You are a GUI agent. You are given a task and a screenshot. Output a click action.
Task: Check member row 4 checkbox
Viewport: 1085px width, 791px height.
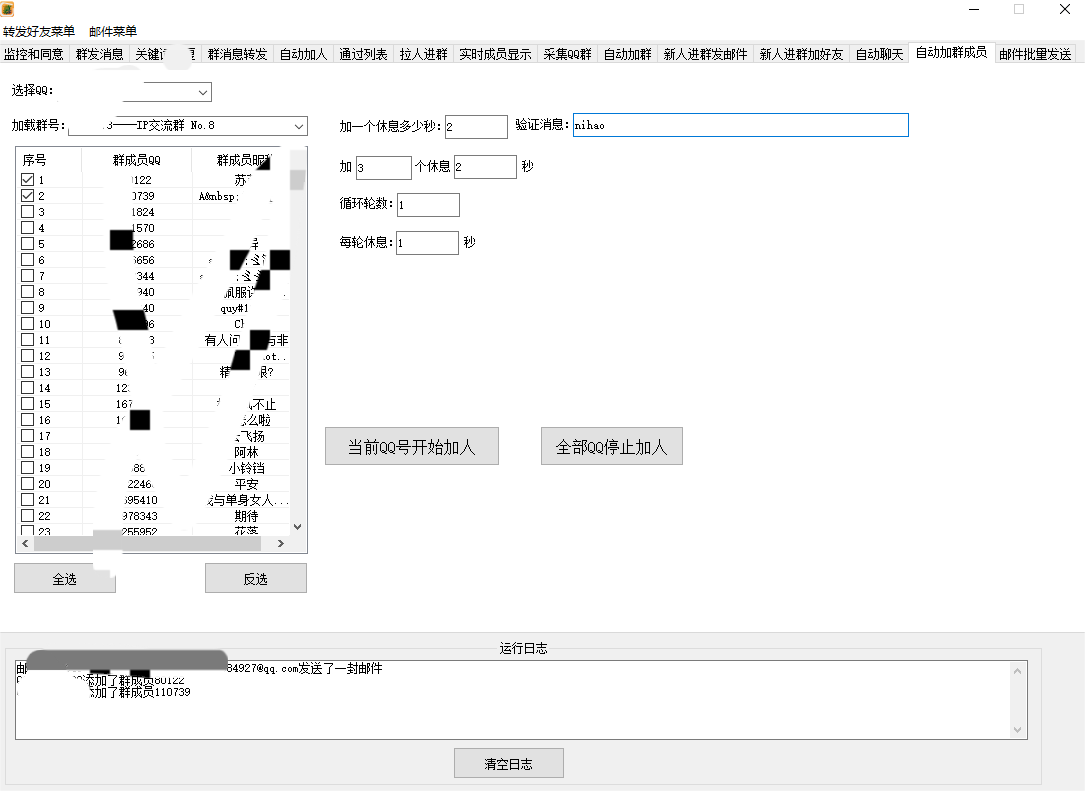pyautogui.click(x=28, y=227)
